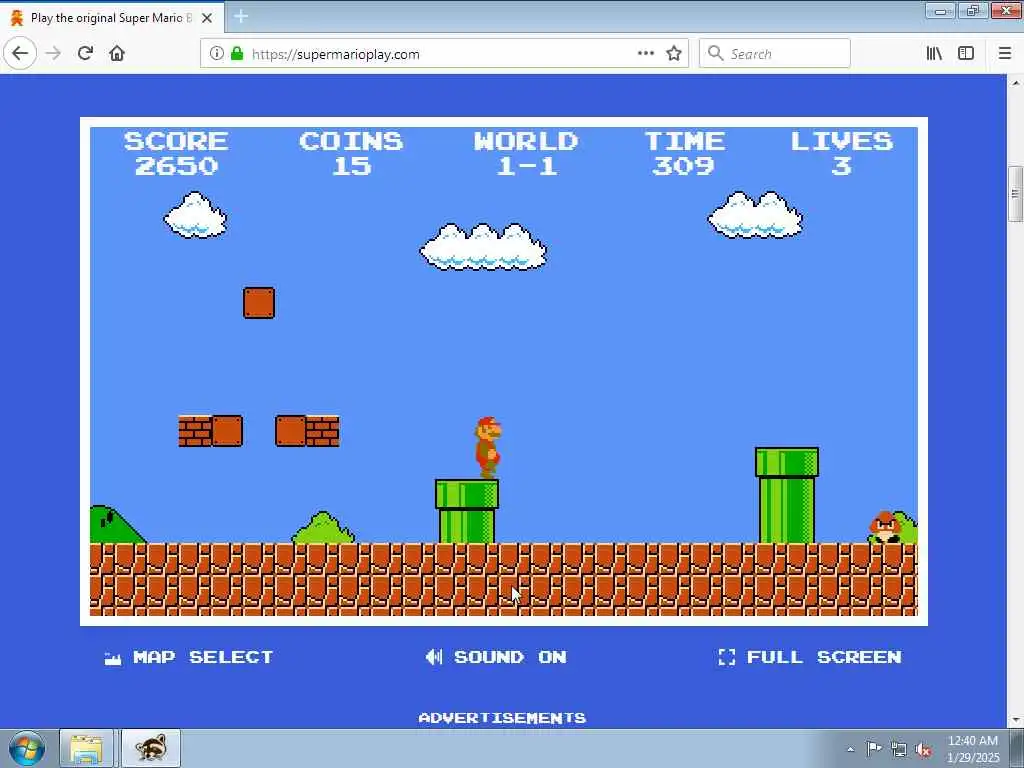The height and width of the screenshot is (768, 1024).
Task: Minimize the browser window
Action: click(x=941, y=10)
